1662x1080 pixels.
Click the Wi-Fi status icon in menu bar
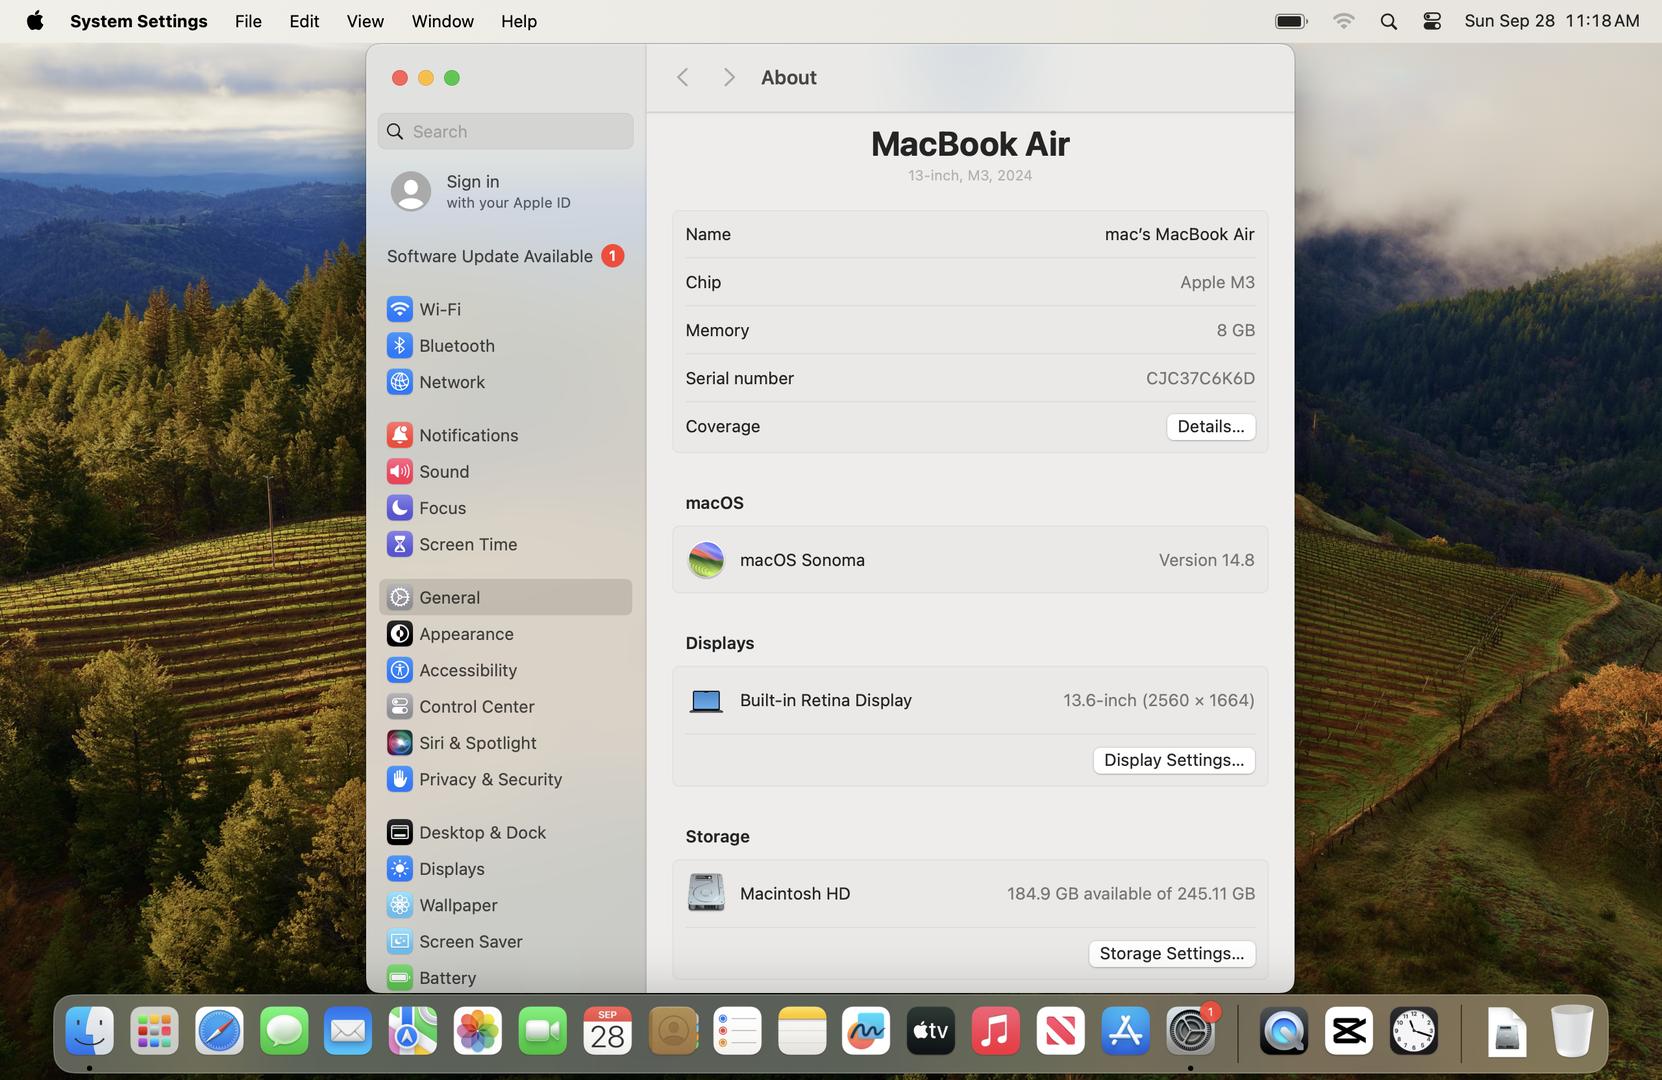[x=1343, y=21]
